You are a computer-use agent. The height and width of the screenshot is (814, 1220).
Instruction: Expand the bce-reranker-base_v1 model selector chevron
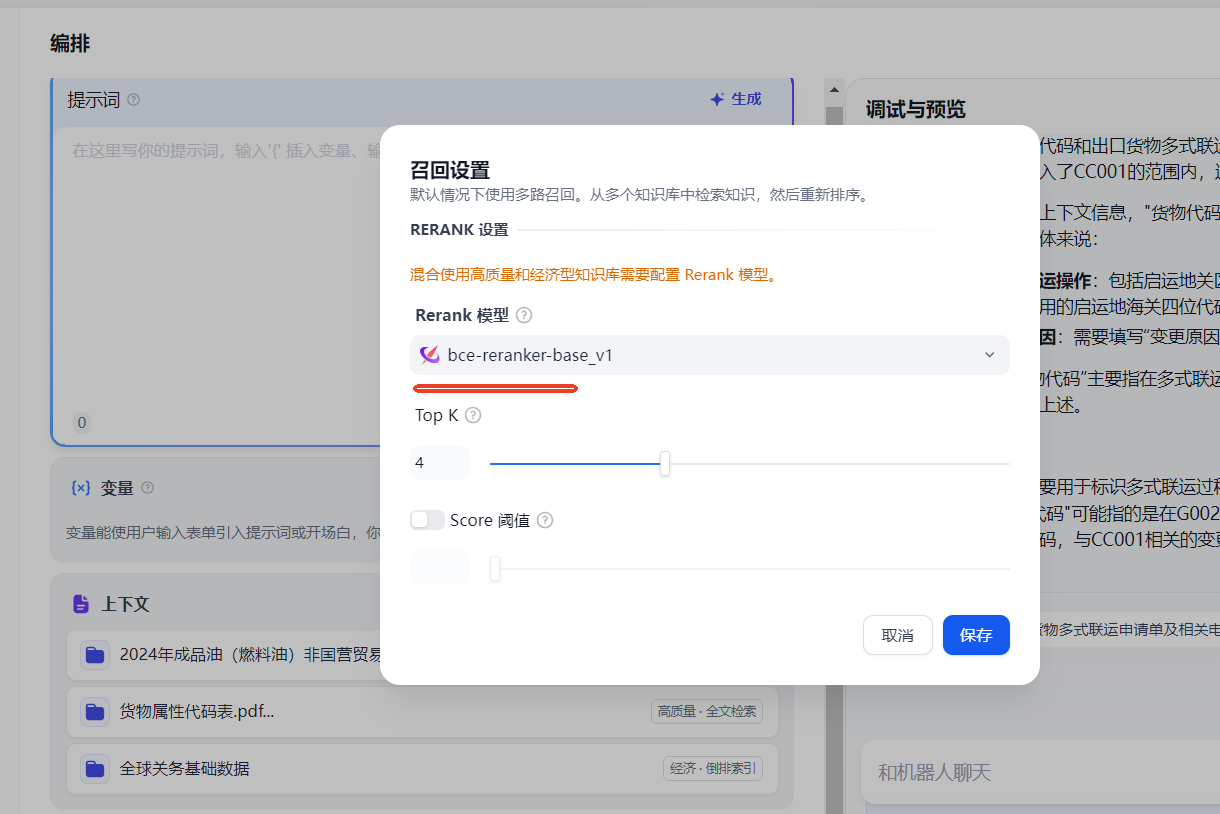click(x=989, y=354)
